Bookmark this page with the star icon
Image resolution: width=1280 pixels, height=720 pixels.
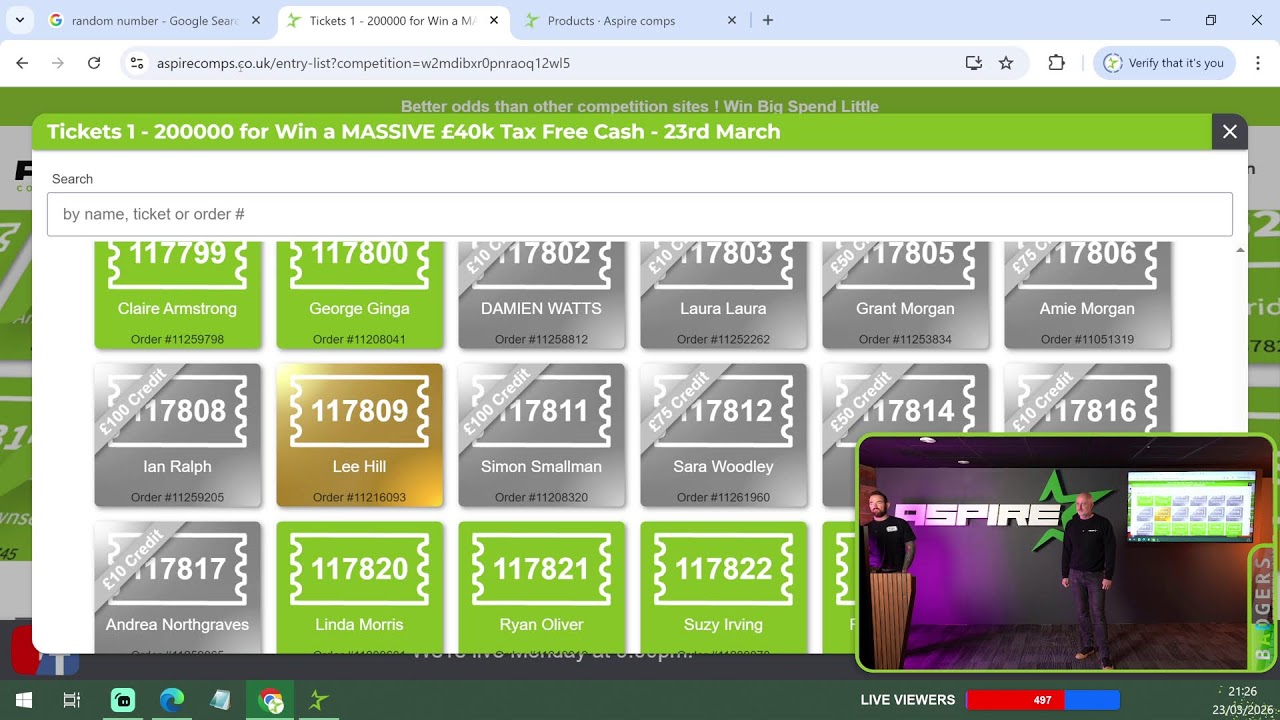point(1006,63)
